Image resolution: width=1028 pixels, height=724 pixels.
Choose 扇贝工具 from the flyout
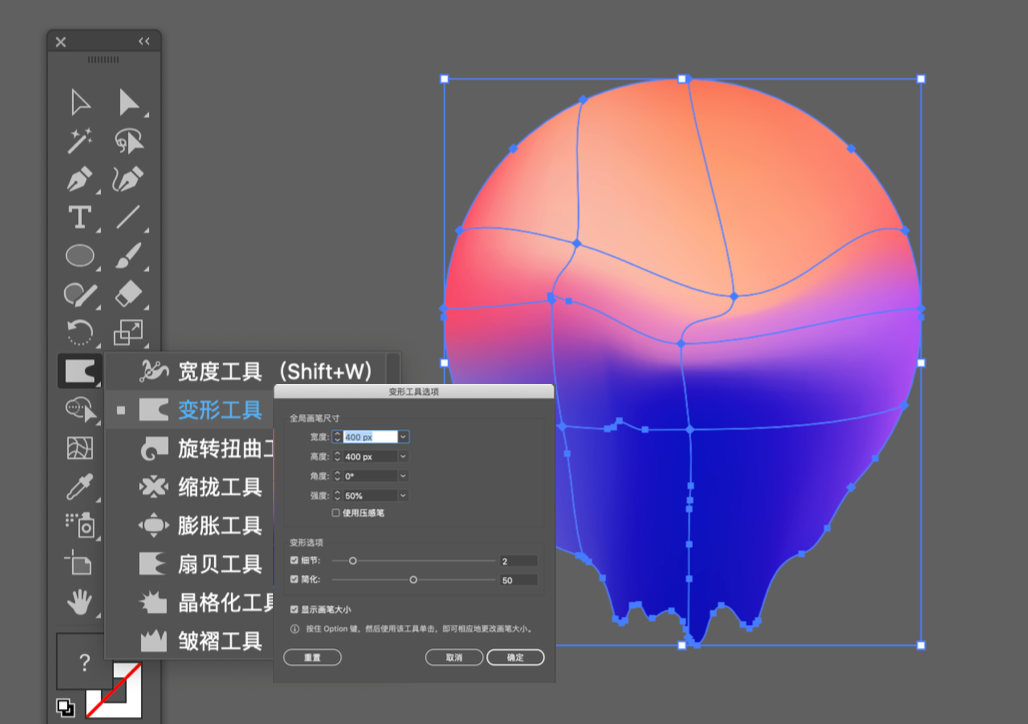tap(190, 564)
